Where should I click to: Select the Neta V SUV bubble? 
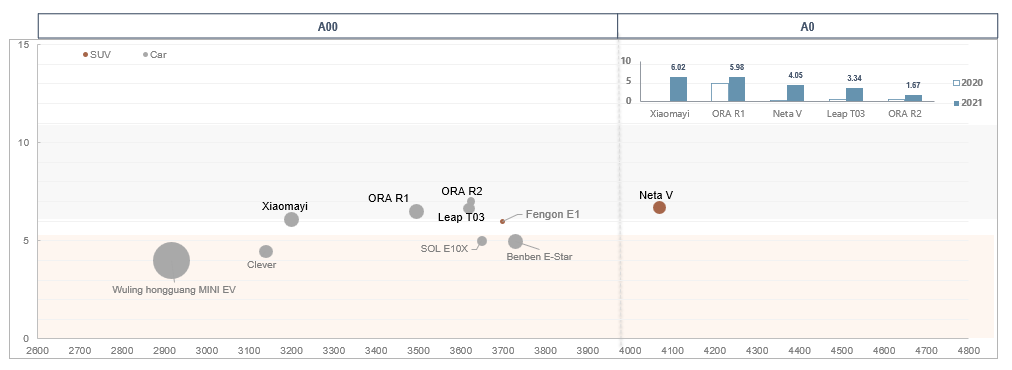point(659,207)
